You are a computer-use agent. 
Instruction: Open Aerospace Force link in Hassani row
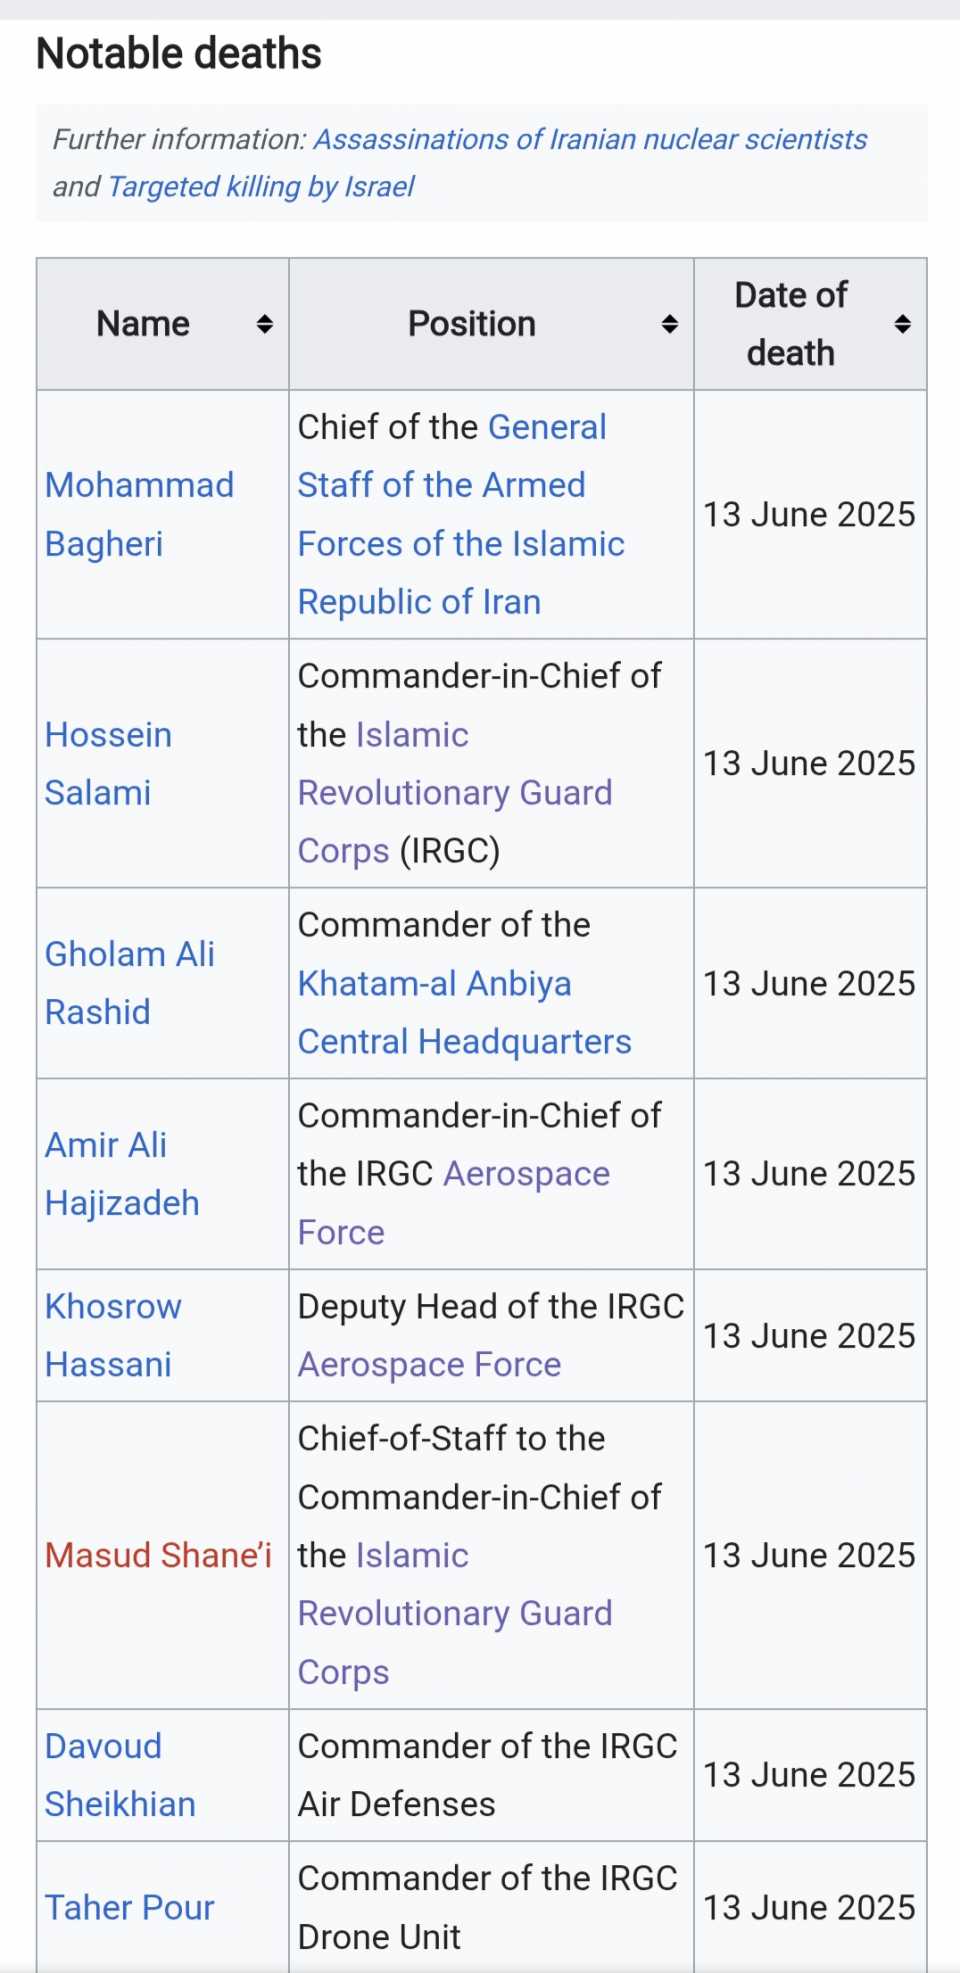coord(429,1365)
